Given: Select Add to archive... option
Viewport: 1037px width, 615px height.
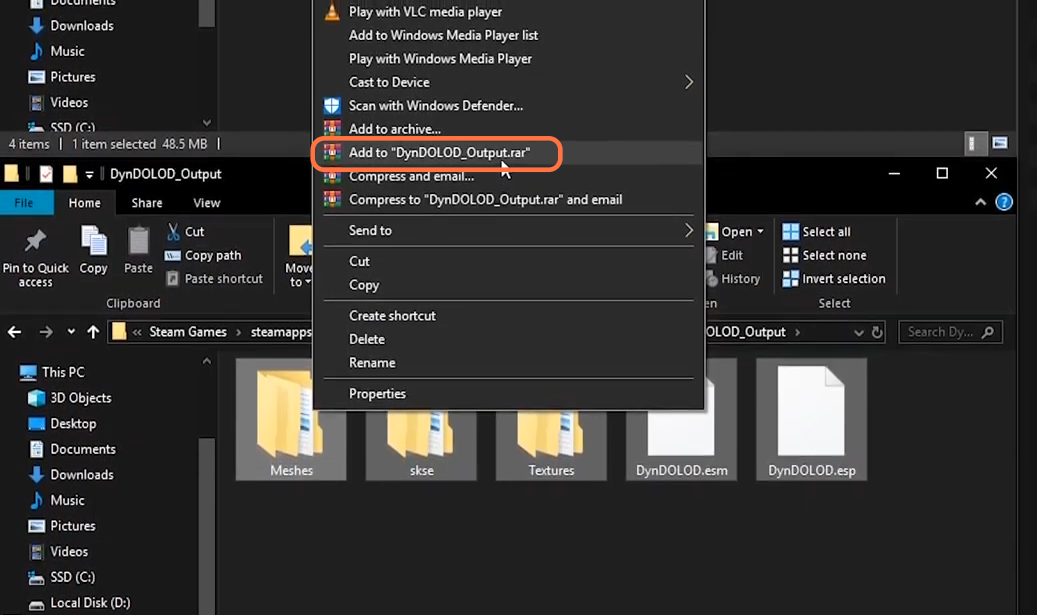Looking at the screenshot, I should pyautogui.click(x=395, y=129).
